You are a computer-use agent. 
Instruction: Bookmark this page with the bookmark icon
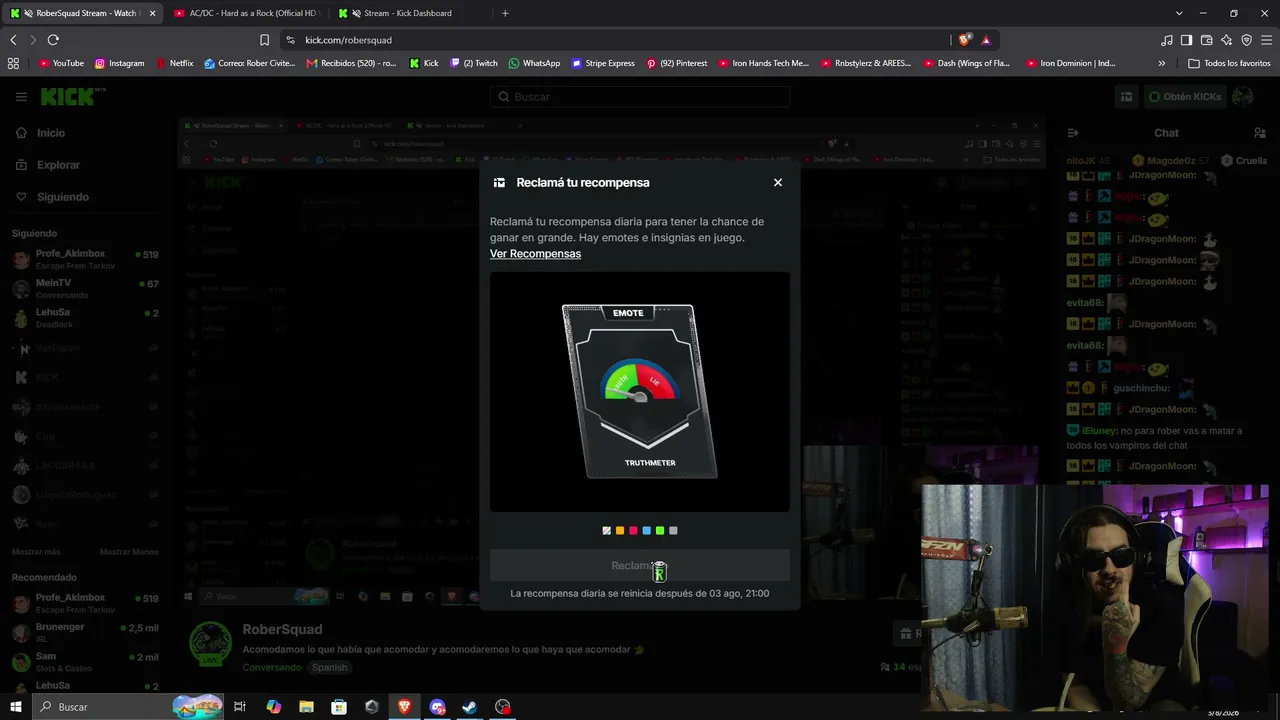[x=264, y=40]
